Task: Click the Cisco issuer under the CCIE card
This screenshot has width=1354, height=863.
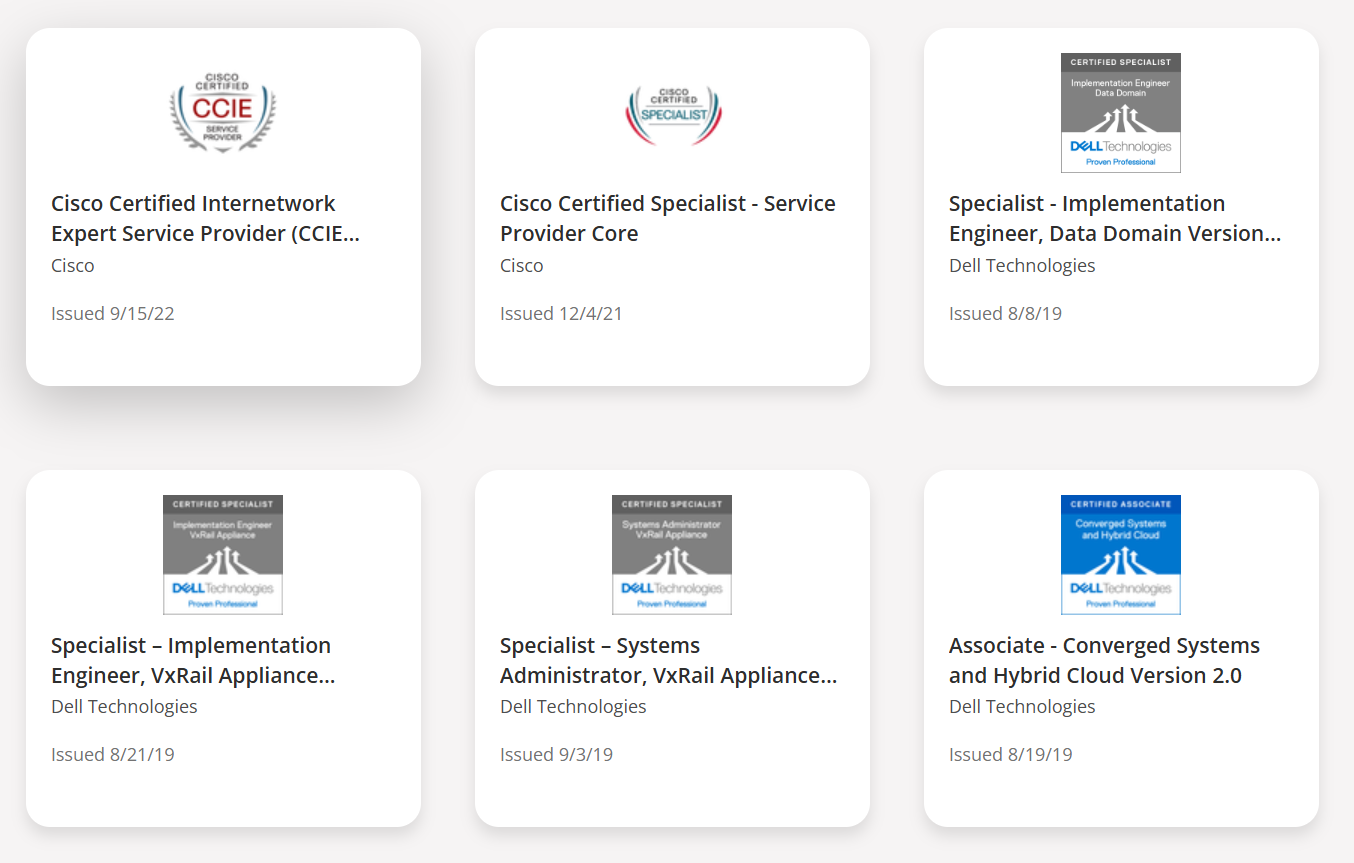Action: click(x=73, y=266)
